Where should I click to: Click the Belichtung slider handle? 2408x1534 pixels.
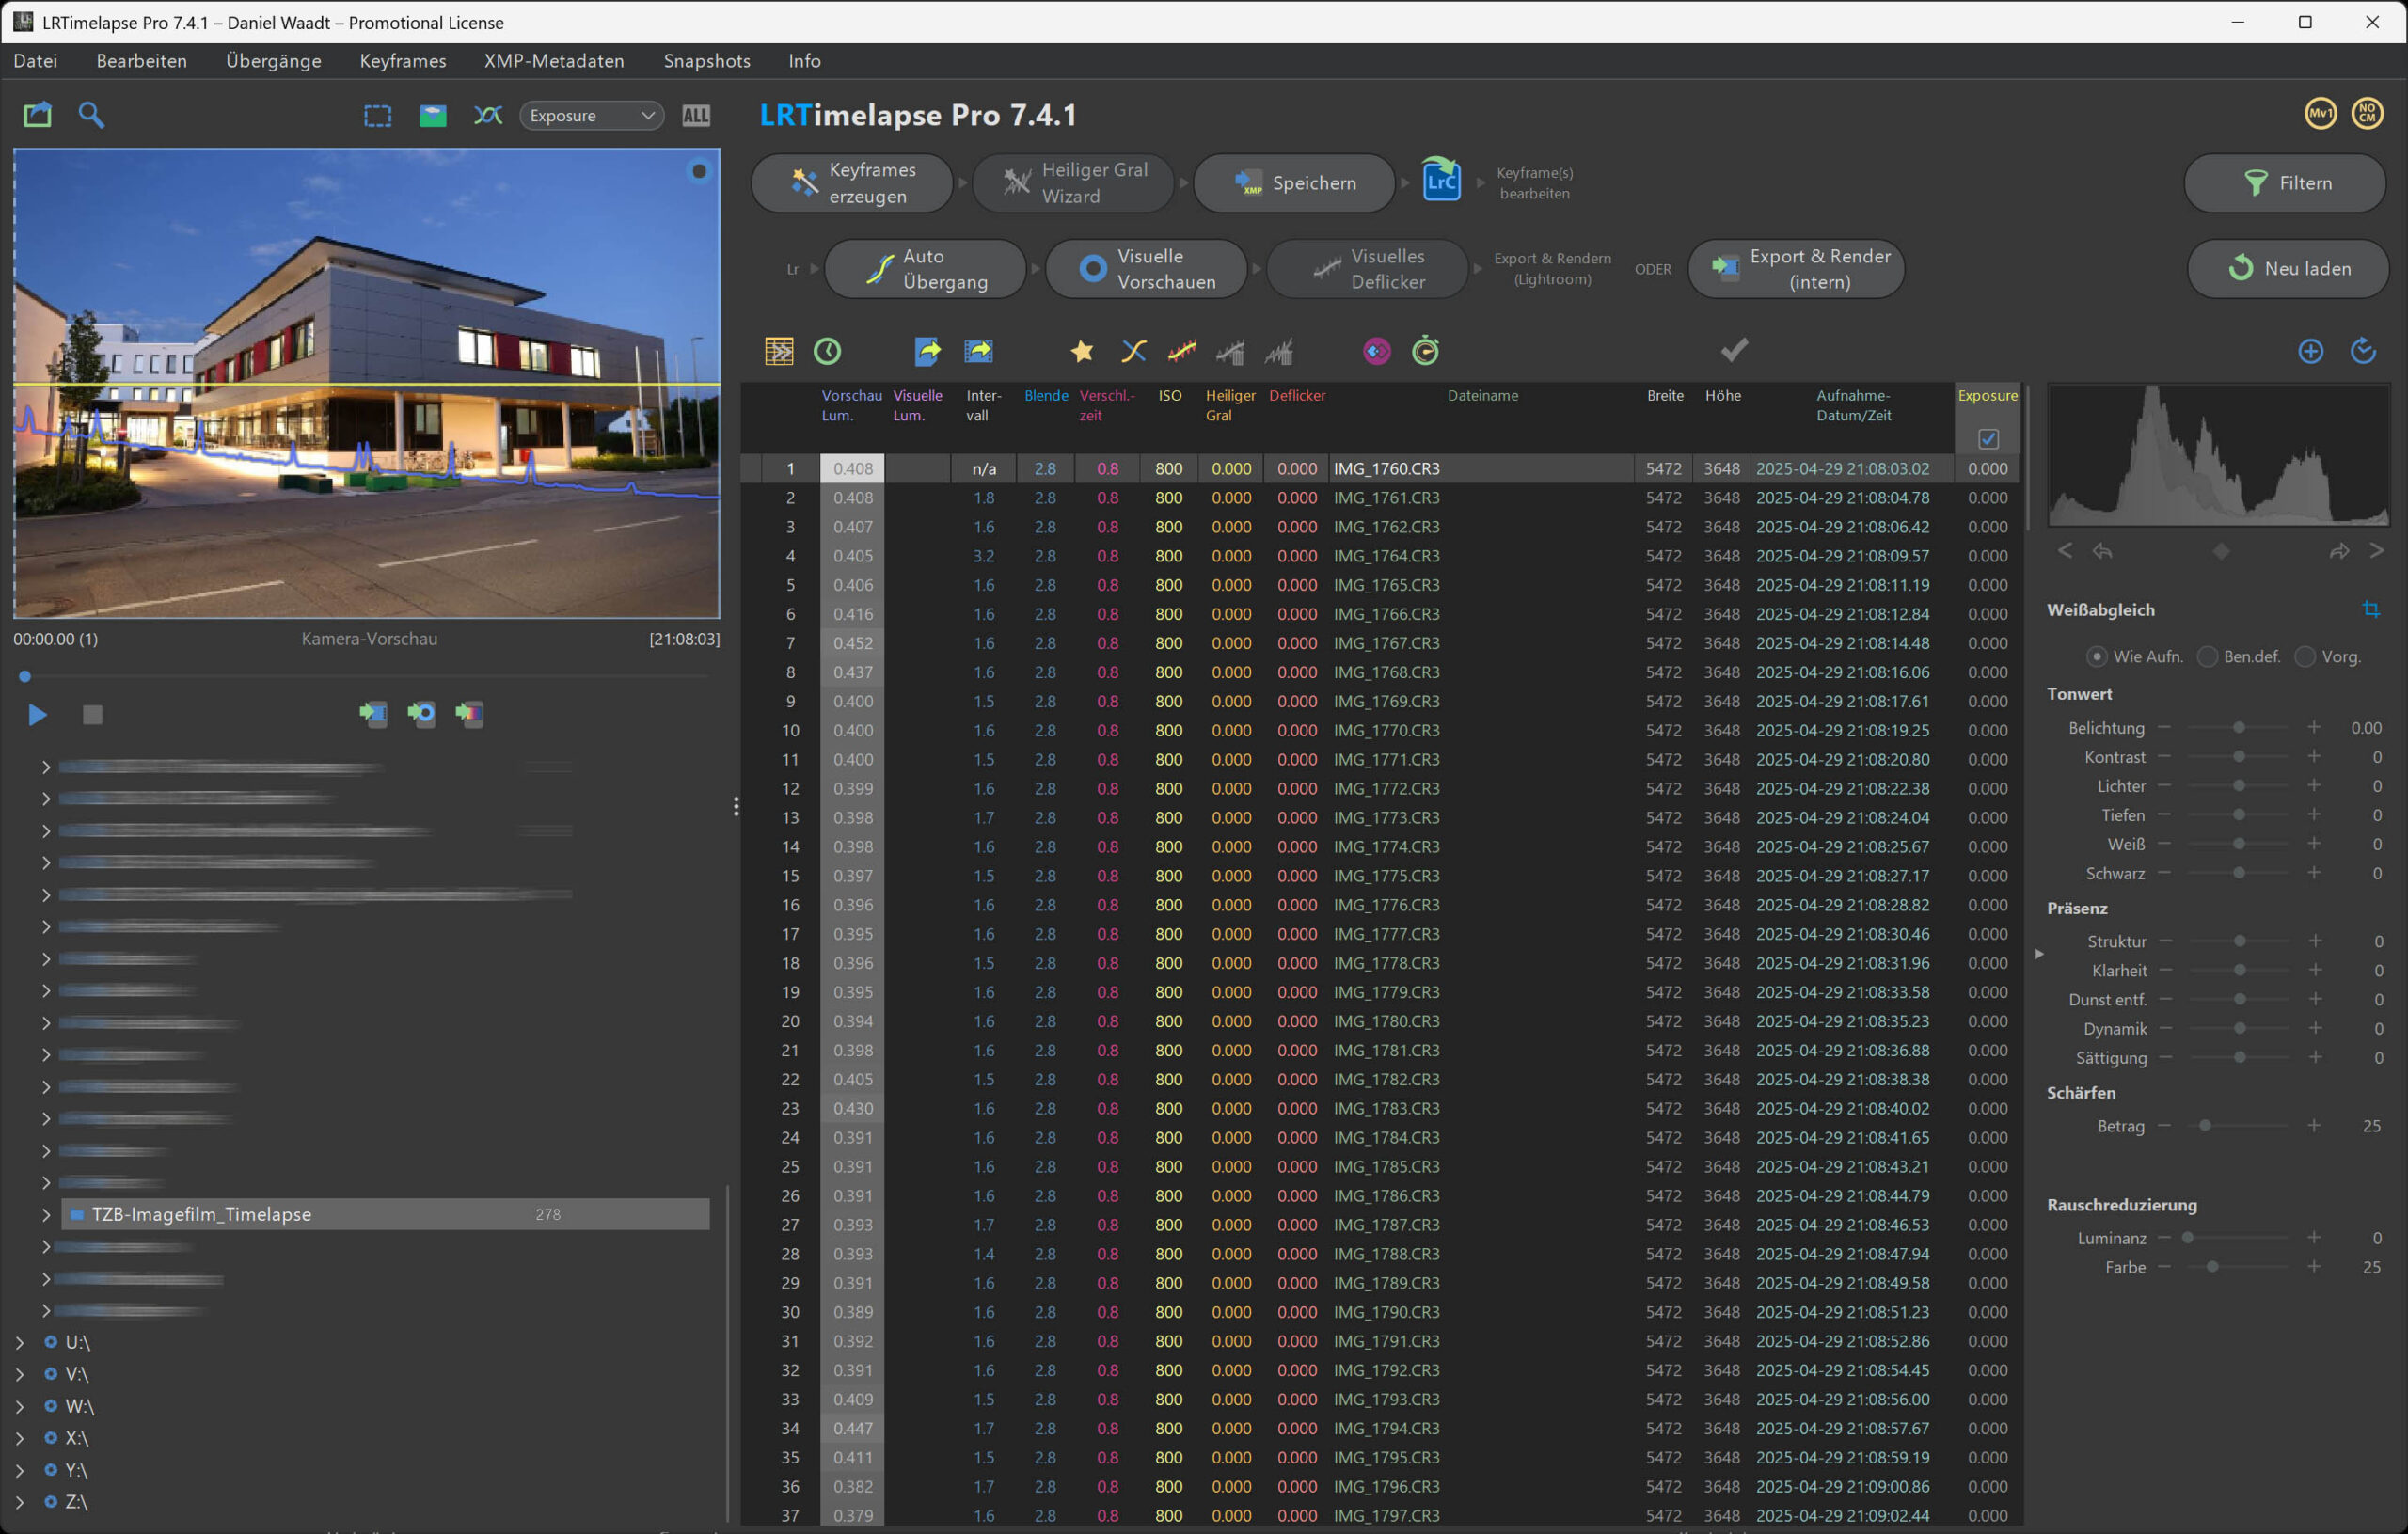point(2239,728)
